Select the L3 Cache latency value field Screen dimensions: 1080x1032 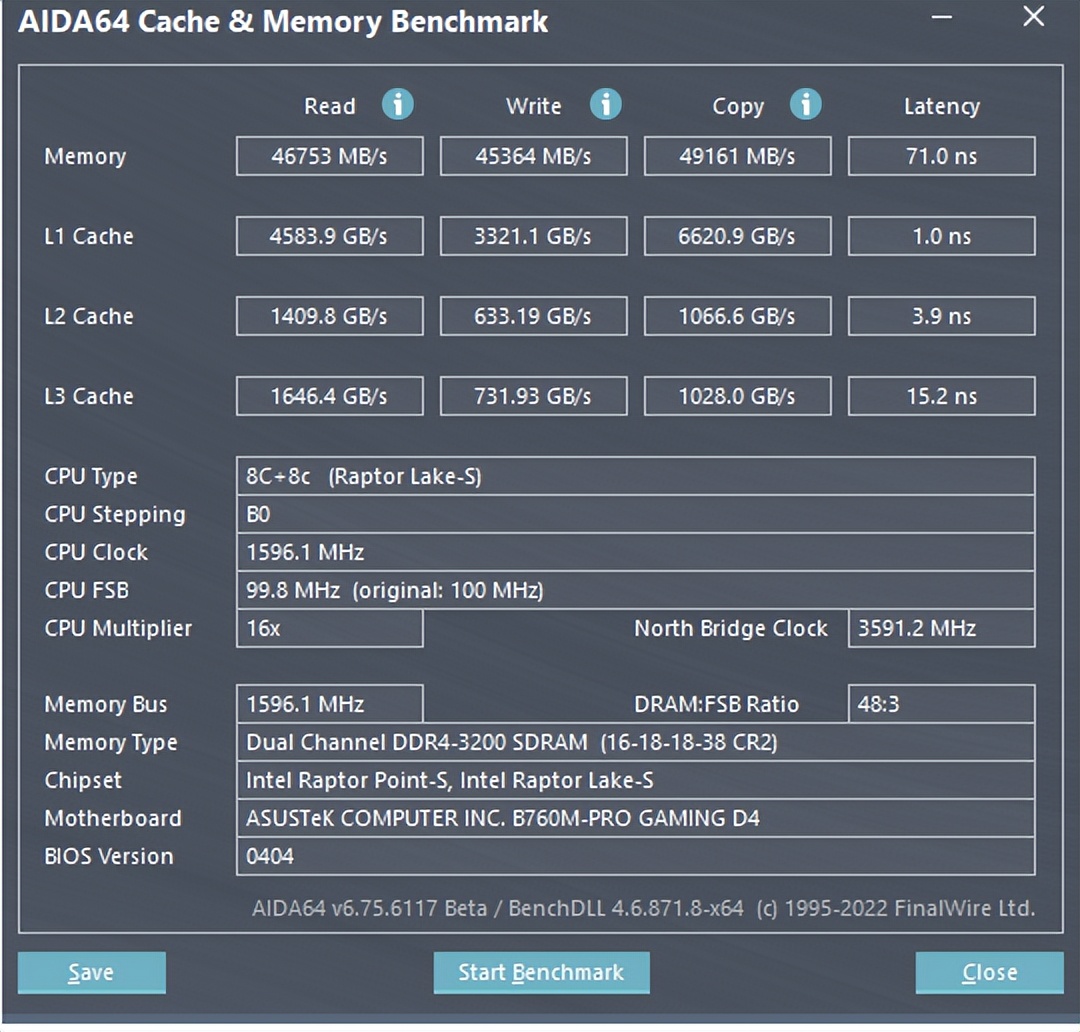940,396
